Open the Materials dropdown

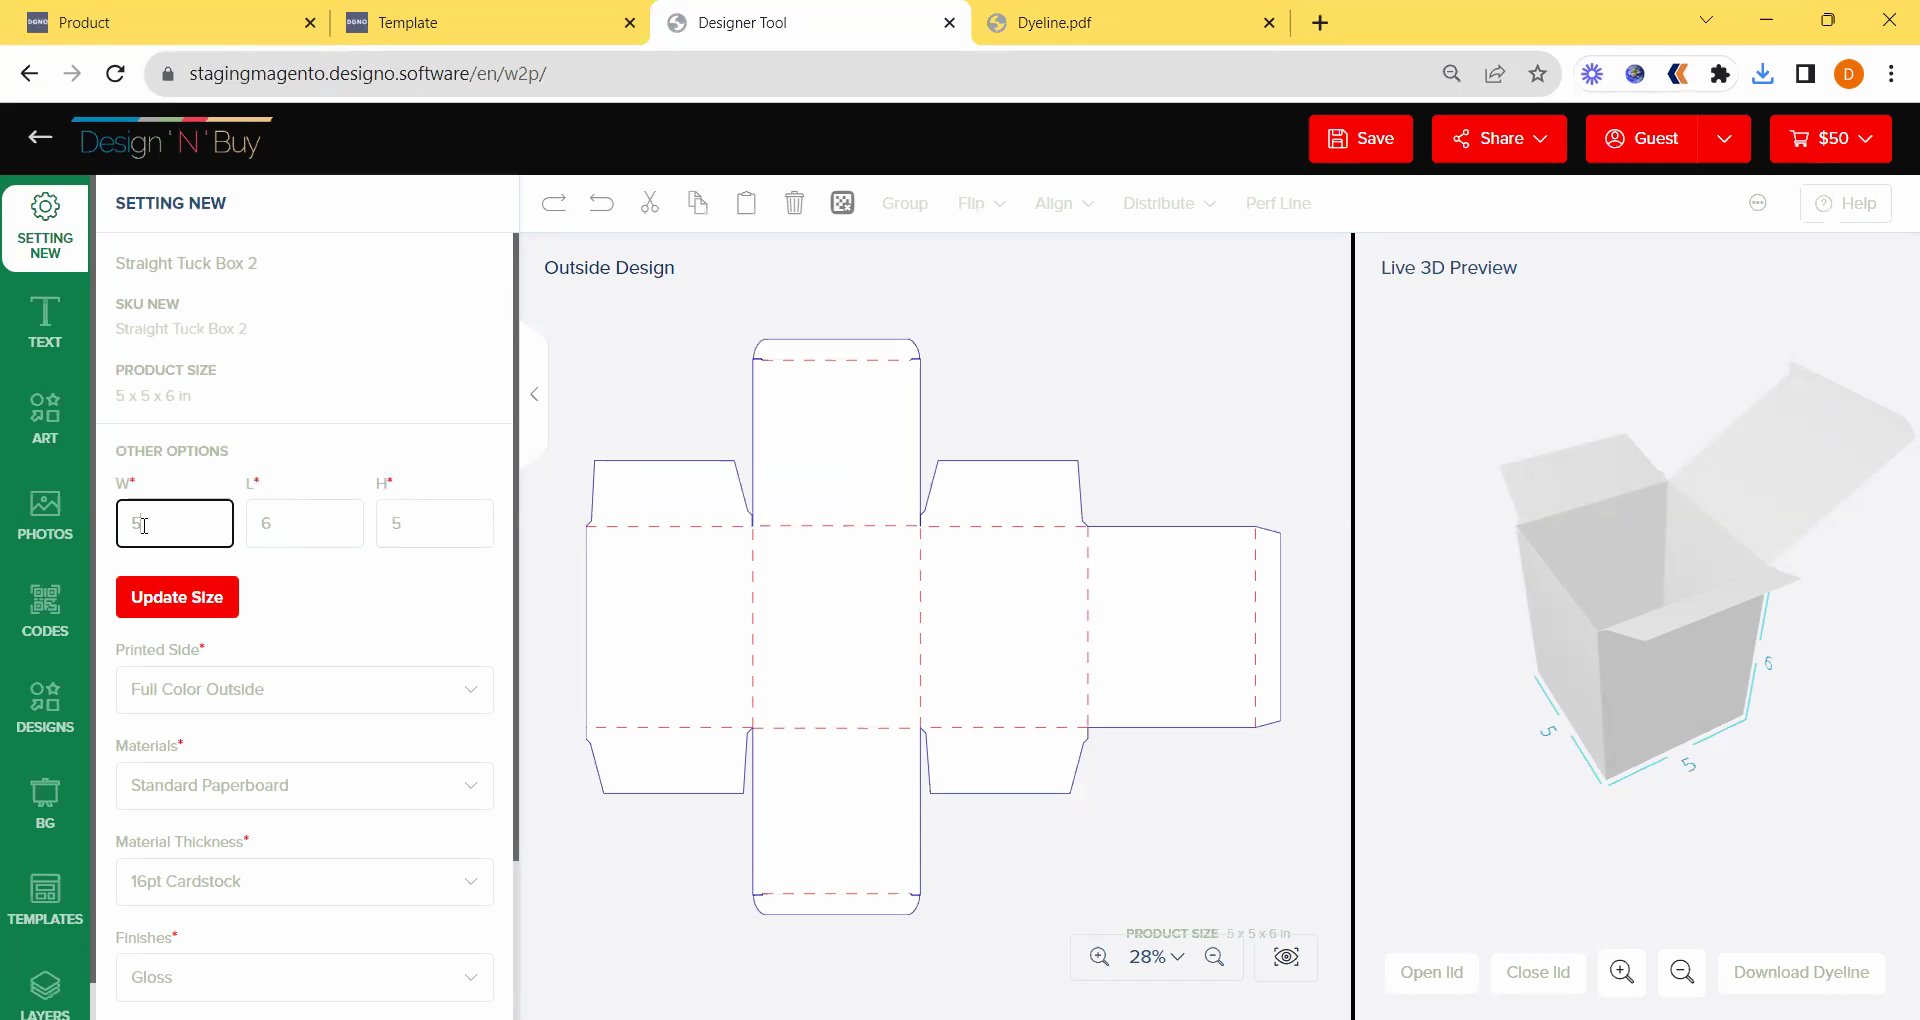coord(305,786)
